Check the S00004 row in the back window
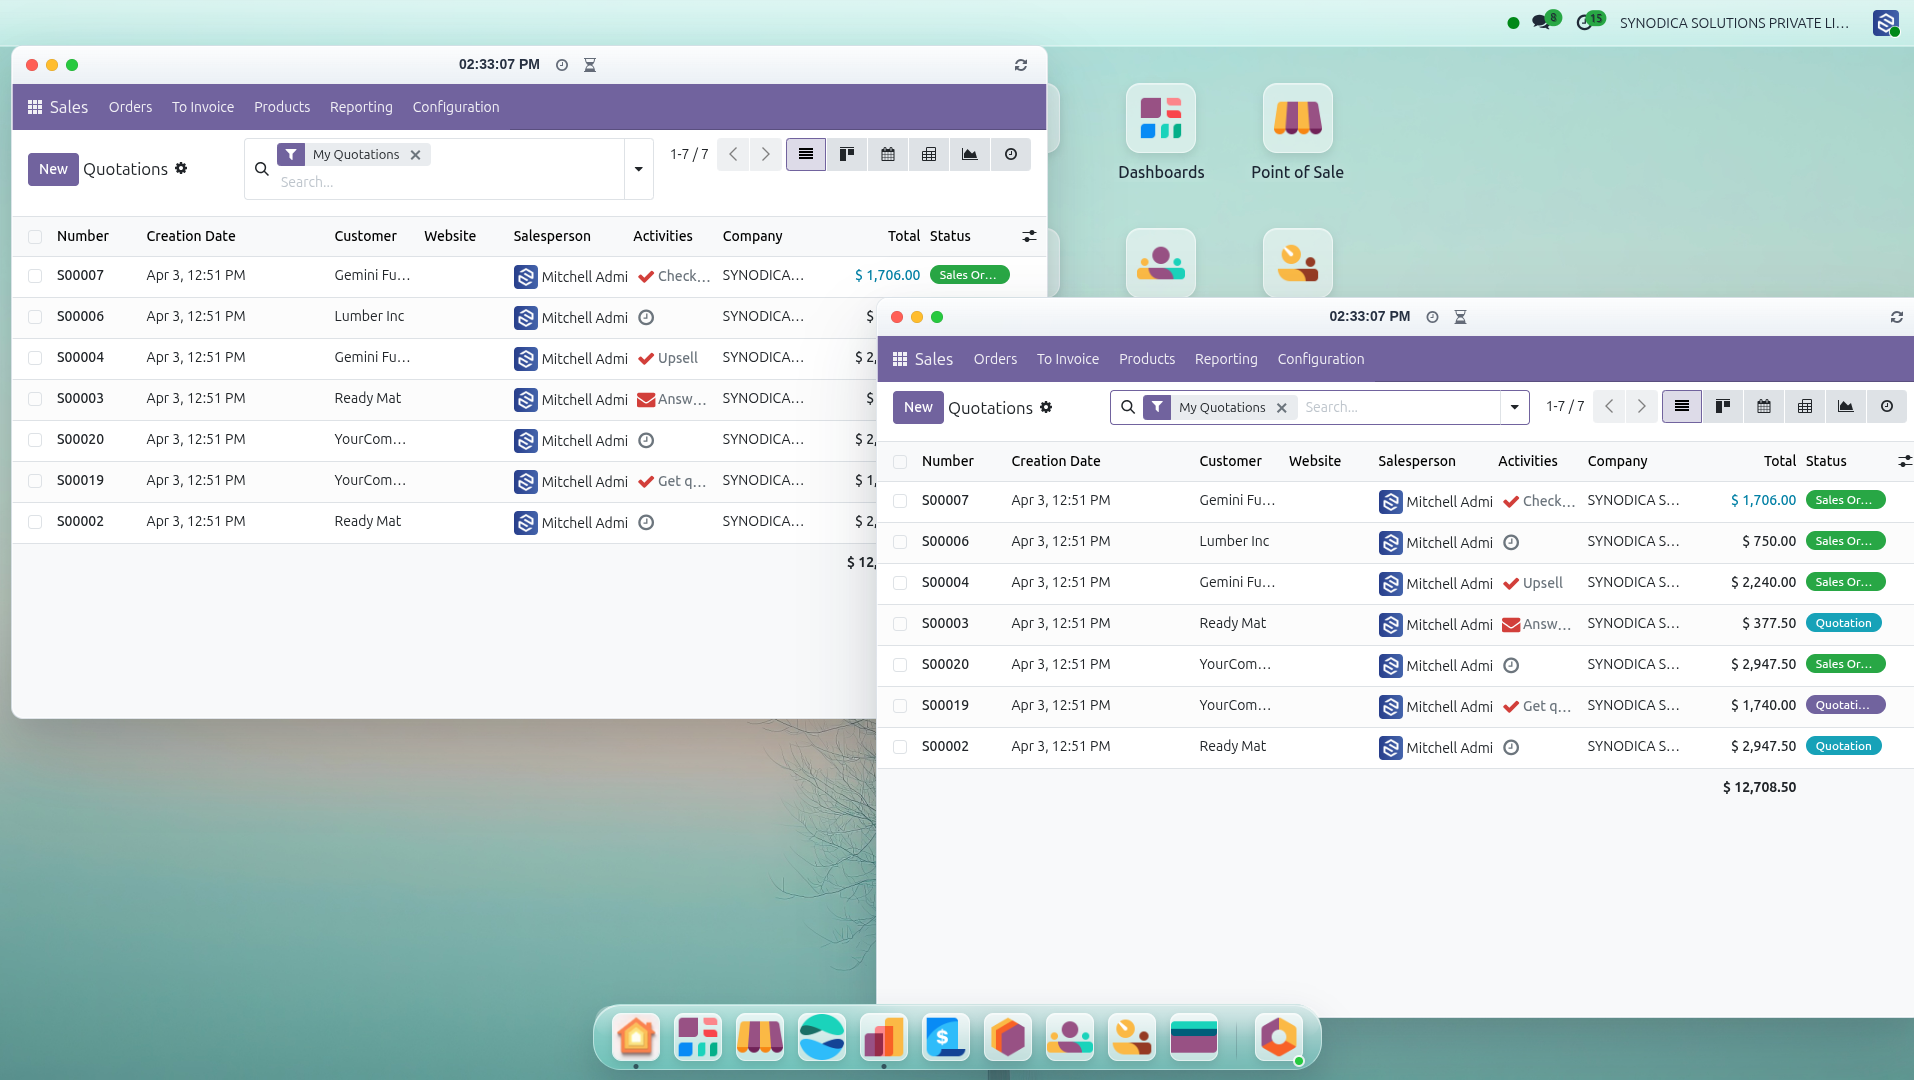This screenshot has height=1080, width=1914. [x=35, y=358]
